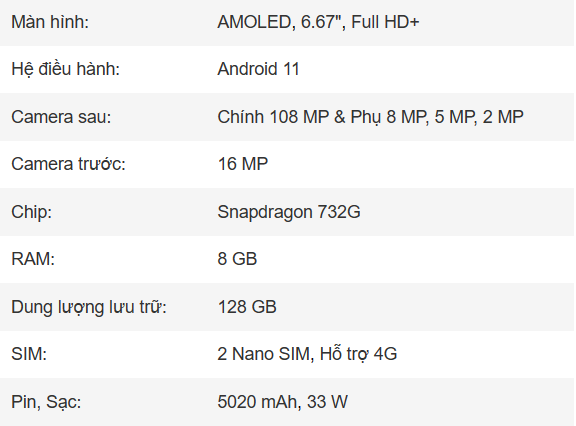Image resolution: width=576 pixels, height=426 pixels.
Task: Click the 'Camera trước:' label
Action: click(68, 164)
